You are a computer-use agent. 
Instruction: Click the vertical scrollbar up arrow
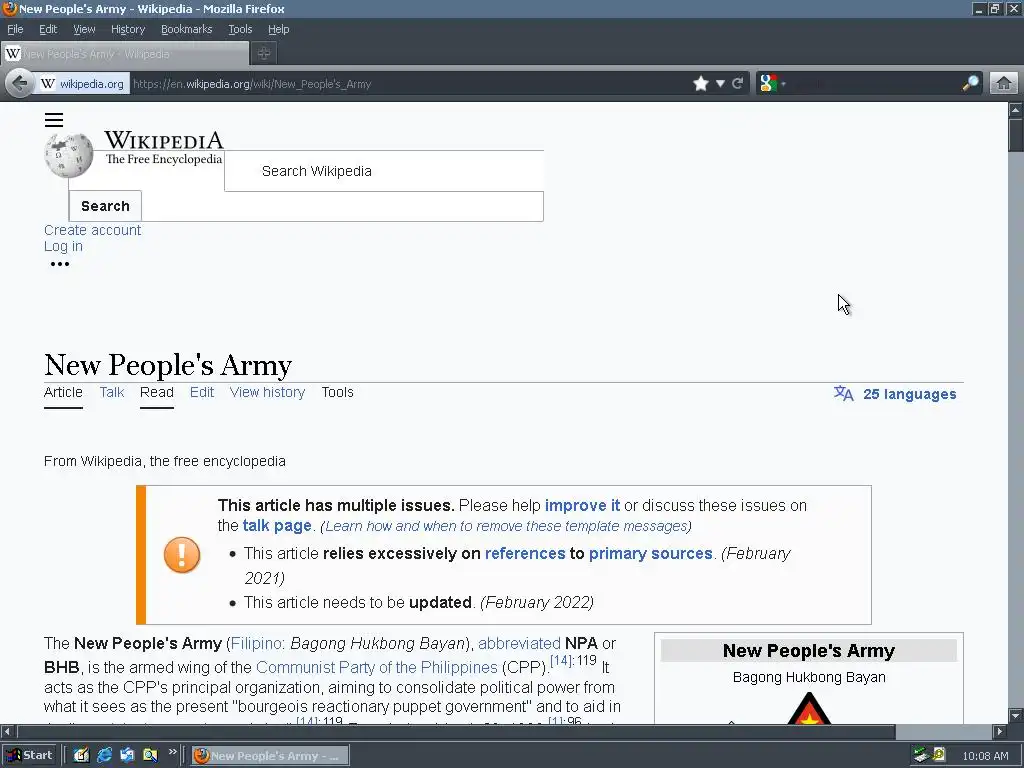pos(1016,110)
